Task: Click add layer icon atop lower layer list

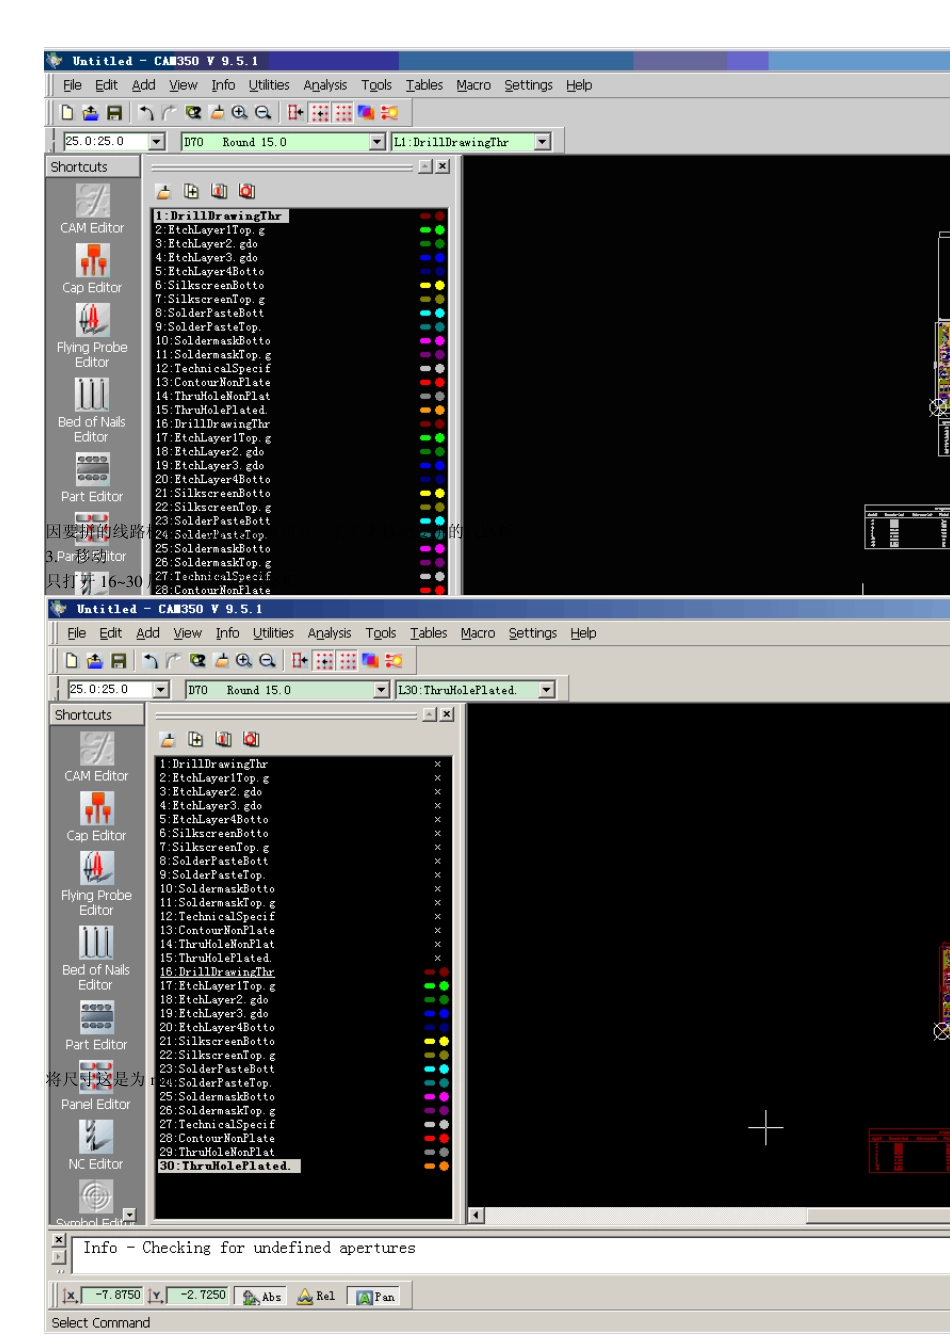Action: click(196, 739)
